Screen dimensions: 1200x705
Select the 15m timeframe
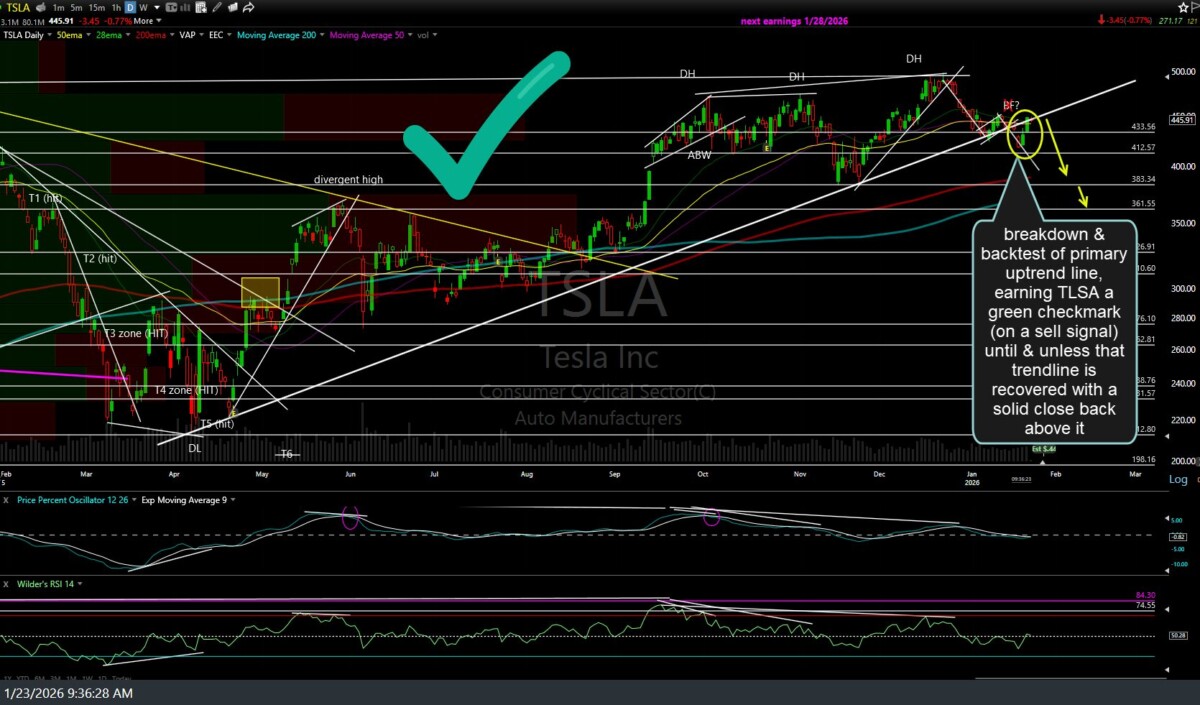95,7
